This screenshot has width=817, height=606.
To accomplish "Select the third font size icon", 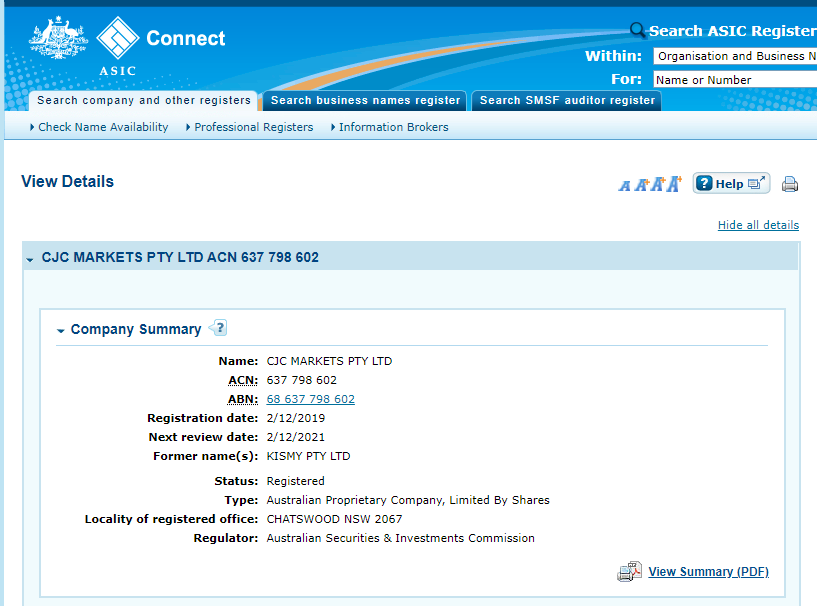I will click(x=658, y=184).
